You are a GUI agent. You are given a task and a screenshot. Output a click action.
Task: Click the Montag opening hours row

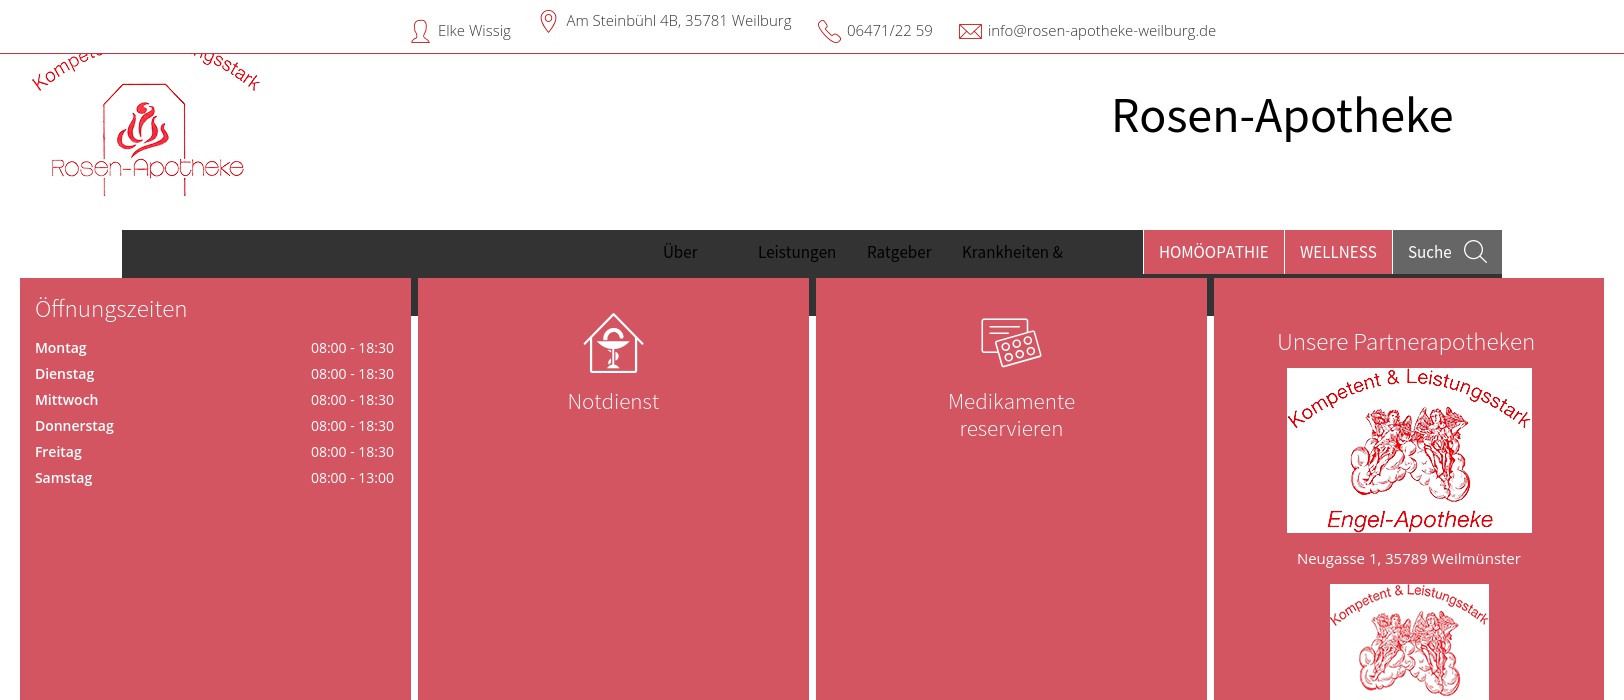point(214,348)
